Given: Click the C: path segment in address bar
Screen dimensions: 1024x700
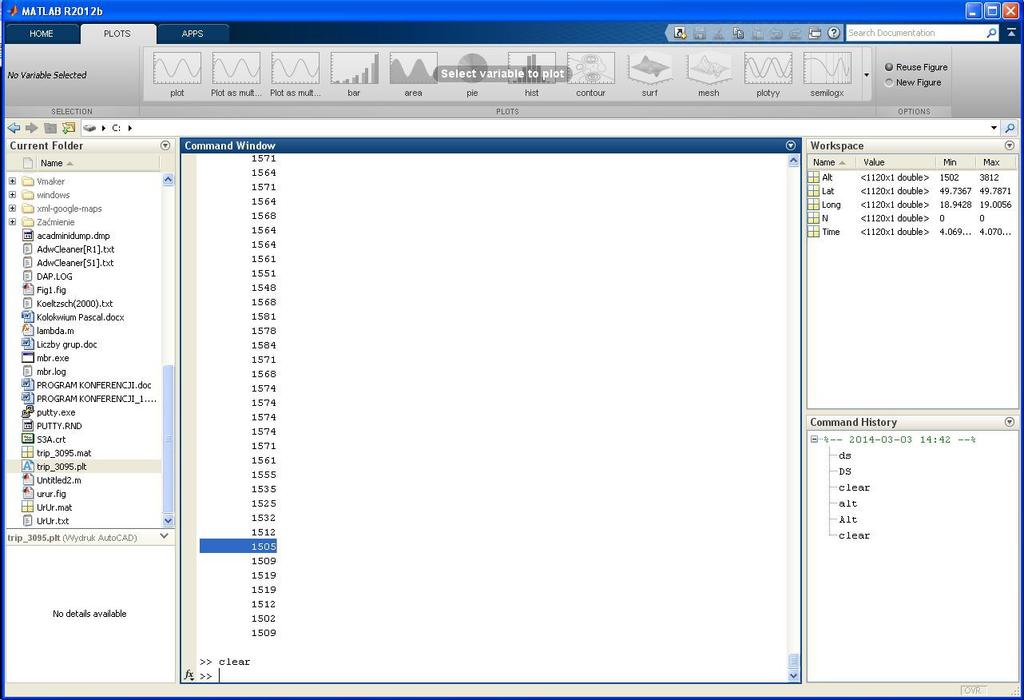Looking at the screenshot, I should pyautogui.click(x=116, y=128).
